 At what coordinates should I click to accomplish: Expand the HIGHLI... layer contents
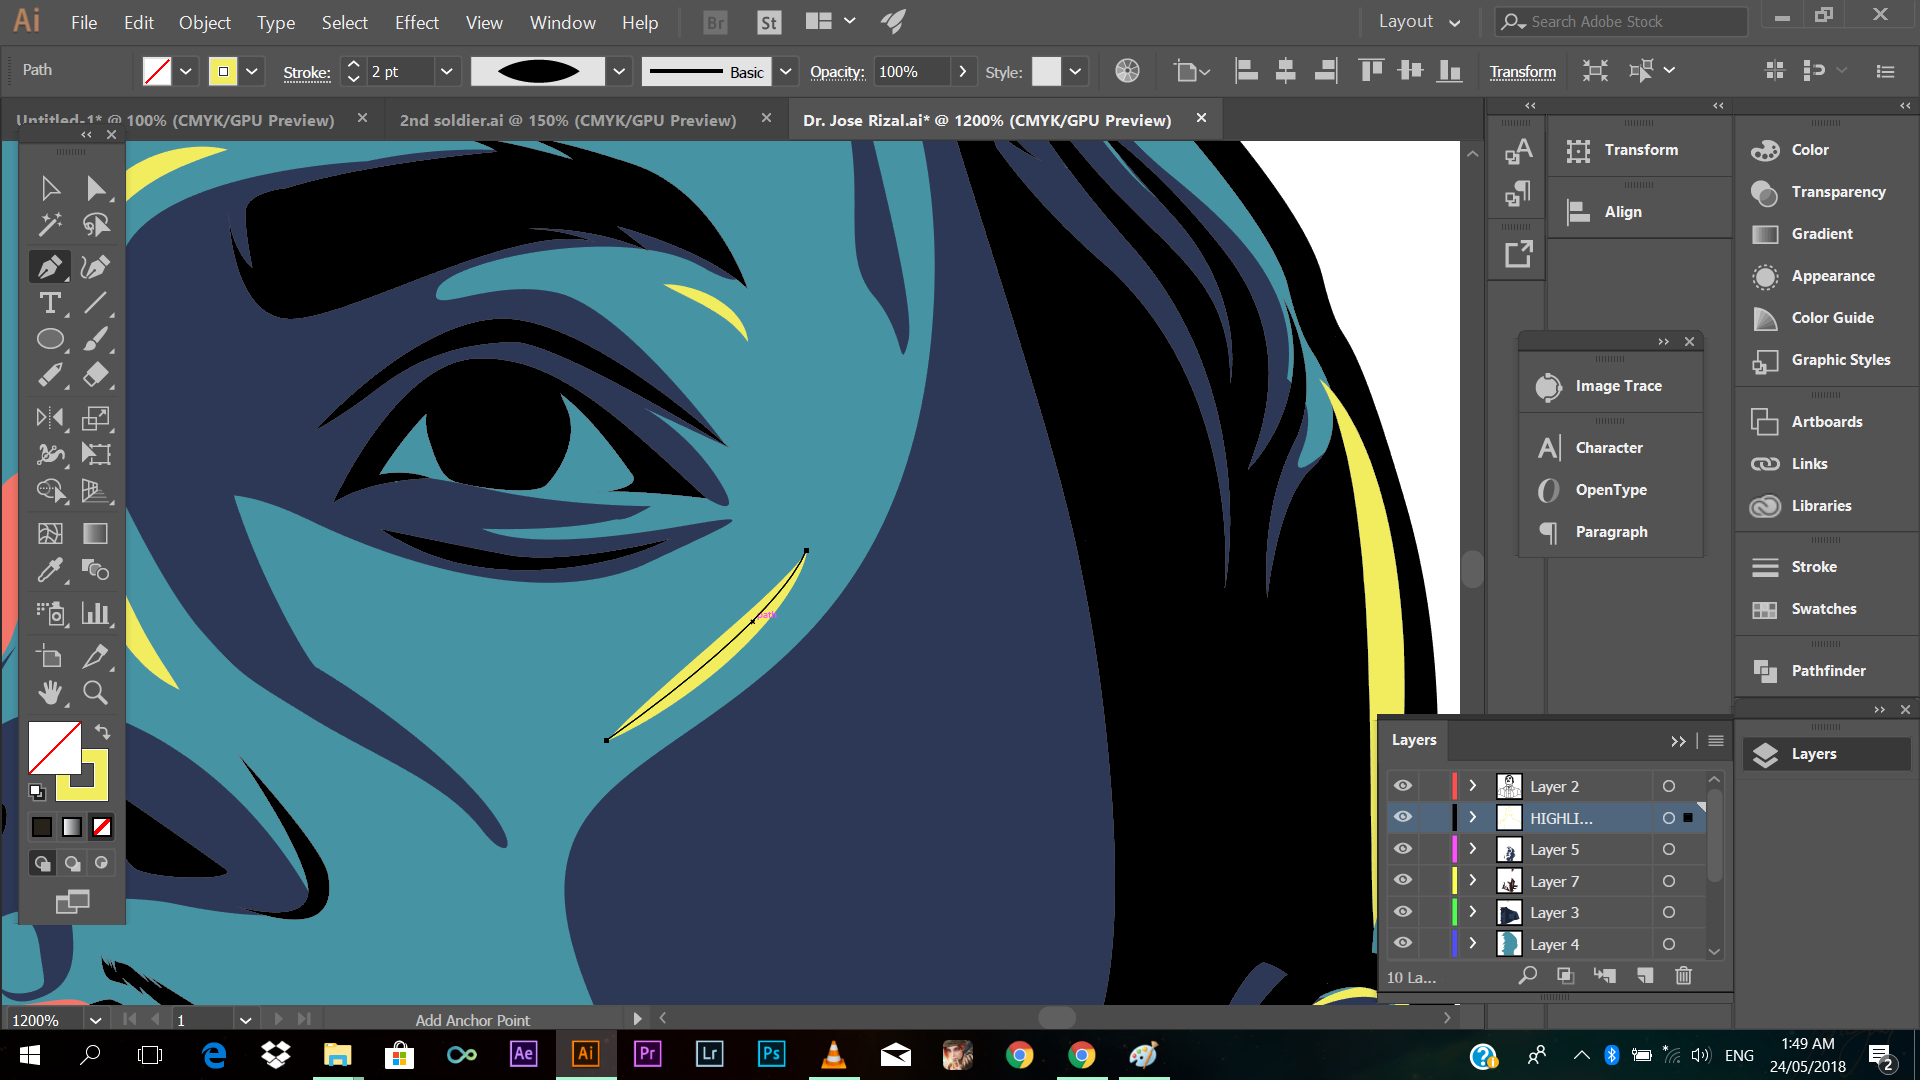click(x=1473, y=818)
